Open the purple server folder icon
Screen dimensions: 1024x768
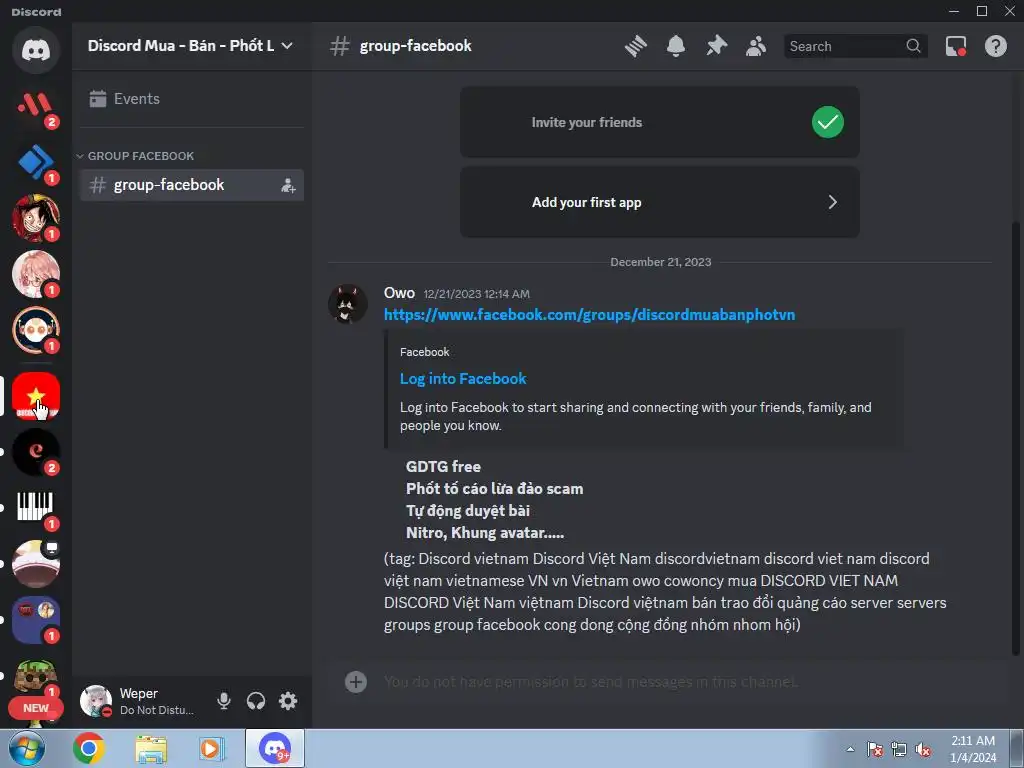36,620
